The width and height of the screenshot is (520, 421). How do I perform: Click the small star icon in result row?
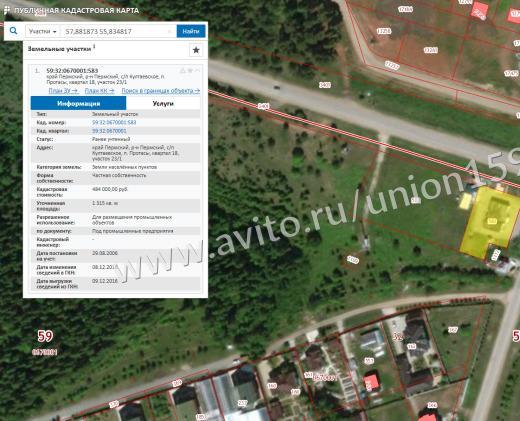point(190,70)
